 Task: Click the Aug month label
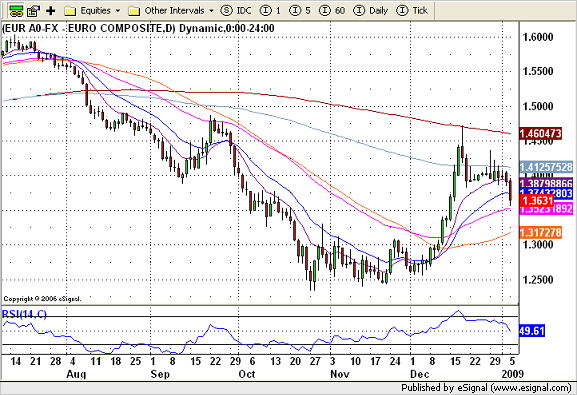pos(76,374)
